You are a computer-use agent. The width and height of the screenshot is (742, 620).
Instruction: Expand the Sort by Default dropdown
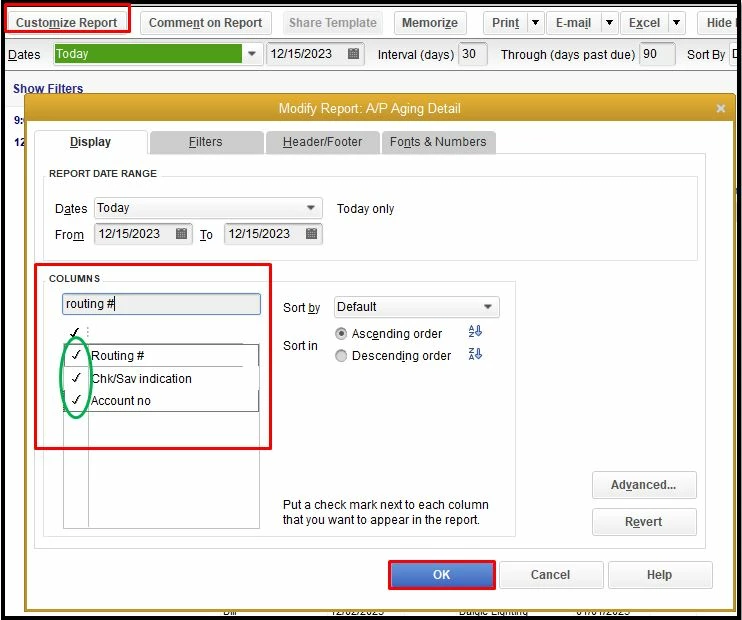pos(487,307)
